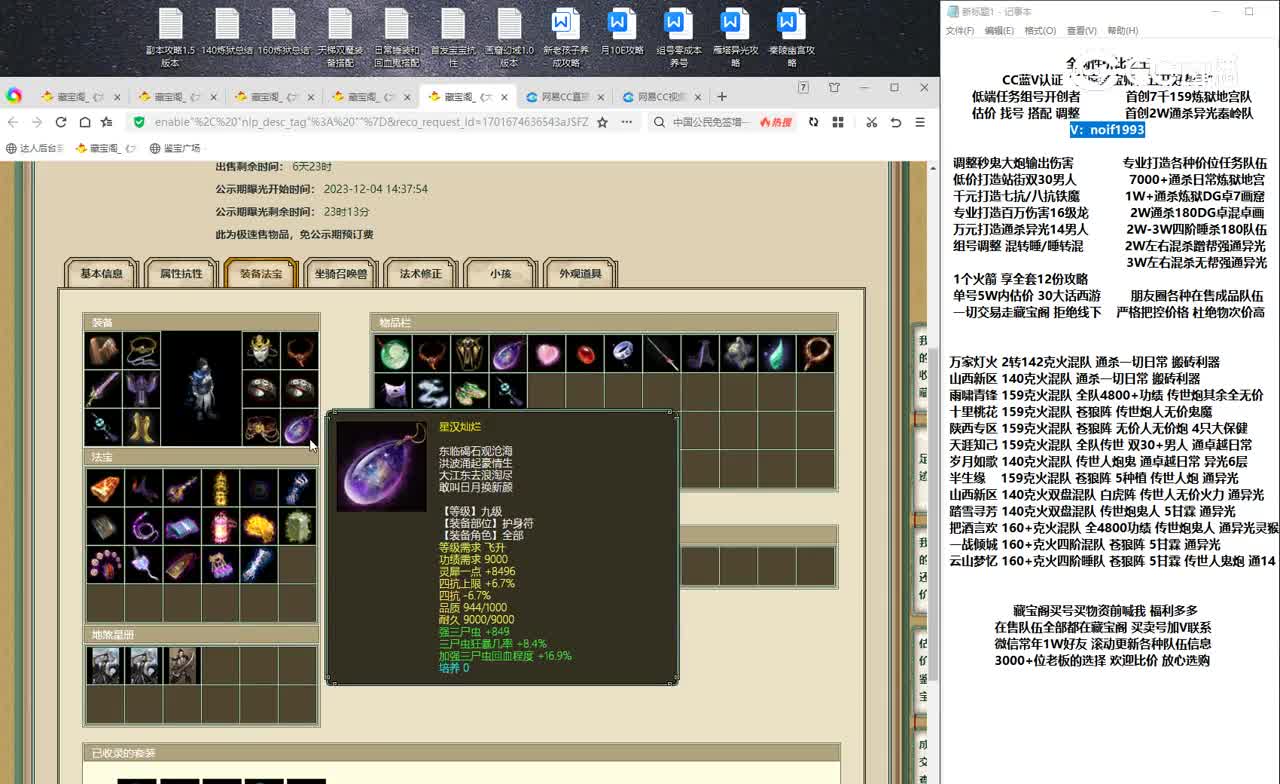Viewport: 1280px width, 784px height.
Task: Switch to the 外观道具 tab
Action: [580, 273]
